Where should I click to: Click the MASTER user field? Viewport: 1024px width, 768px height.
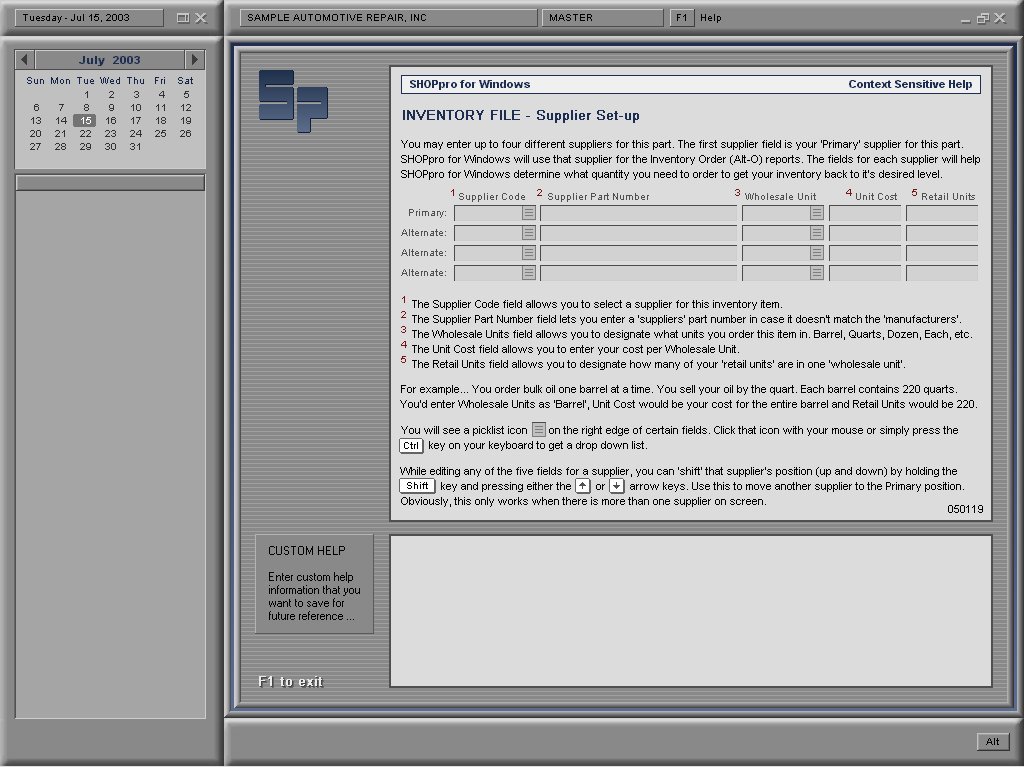coord(602,18)
